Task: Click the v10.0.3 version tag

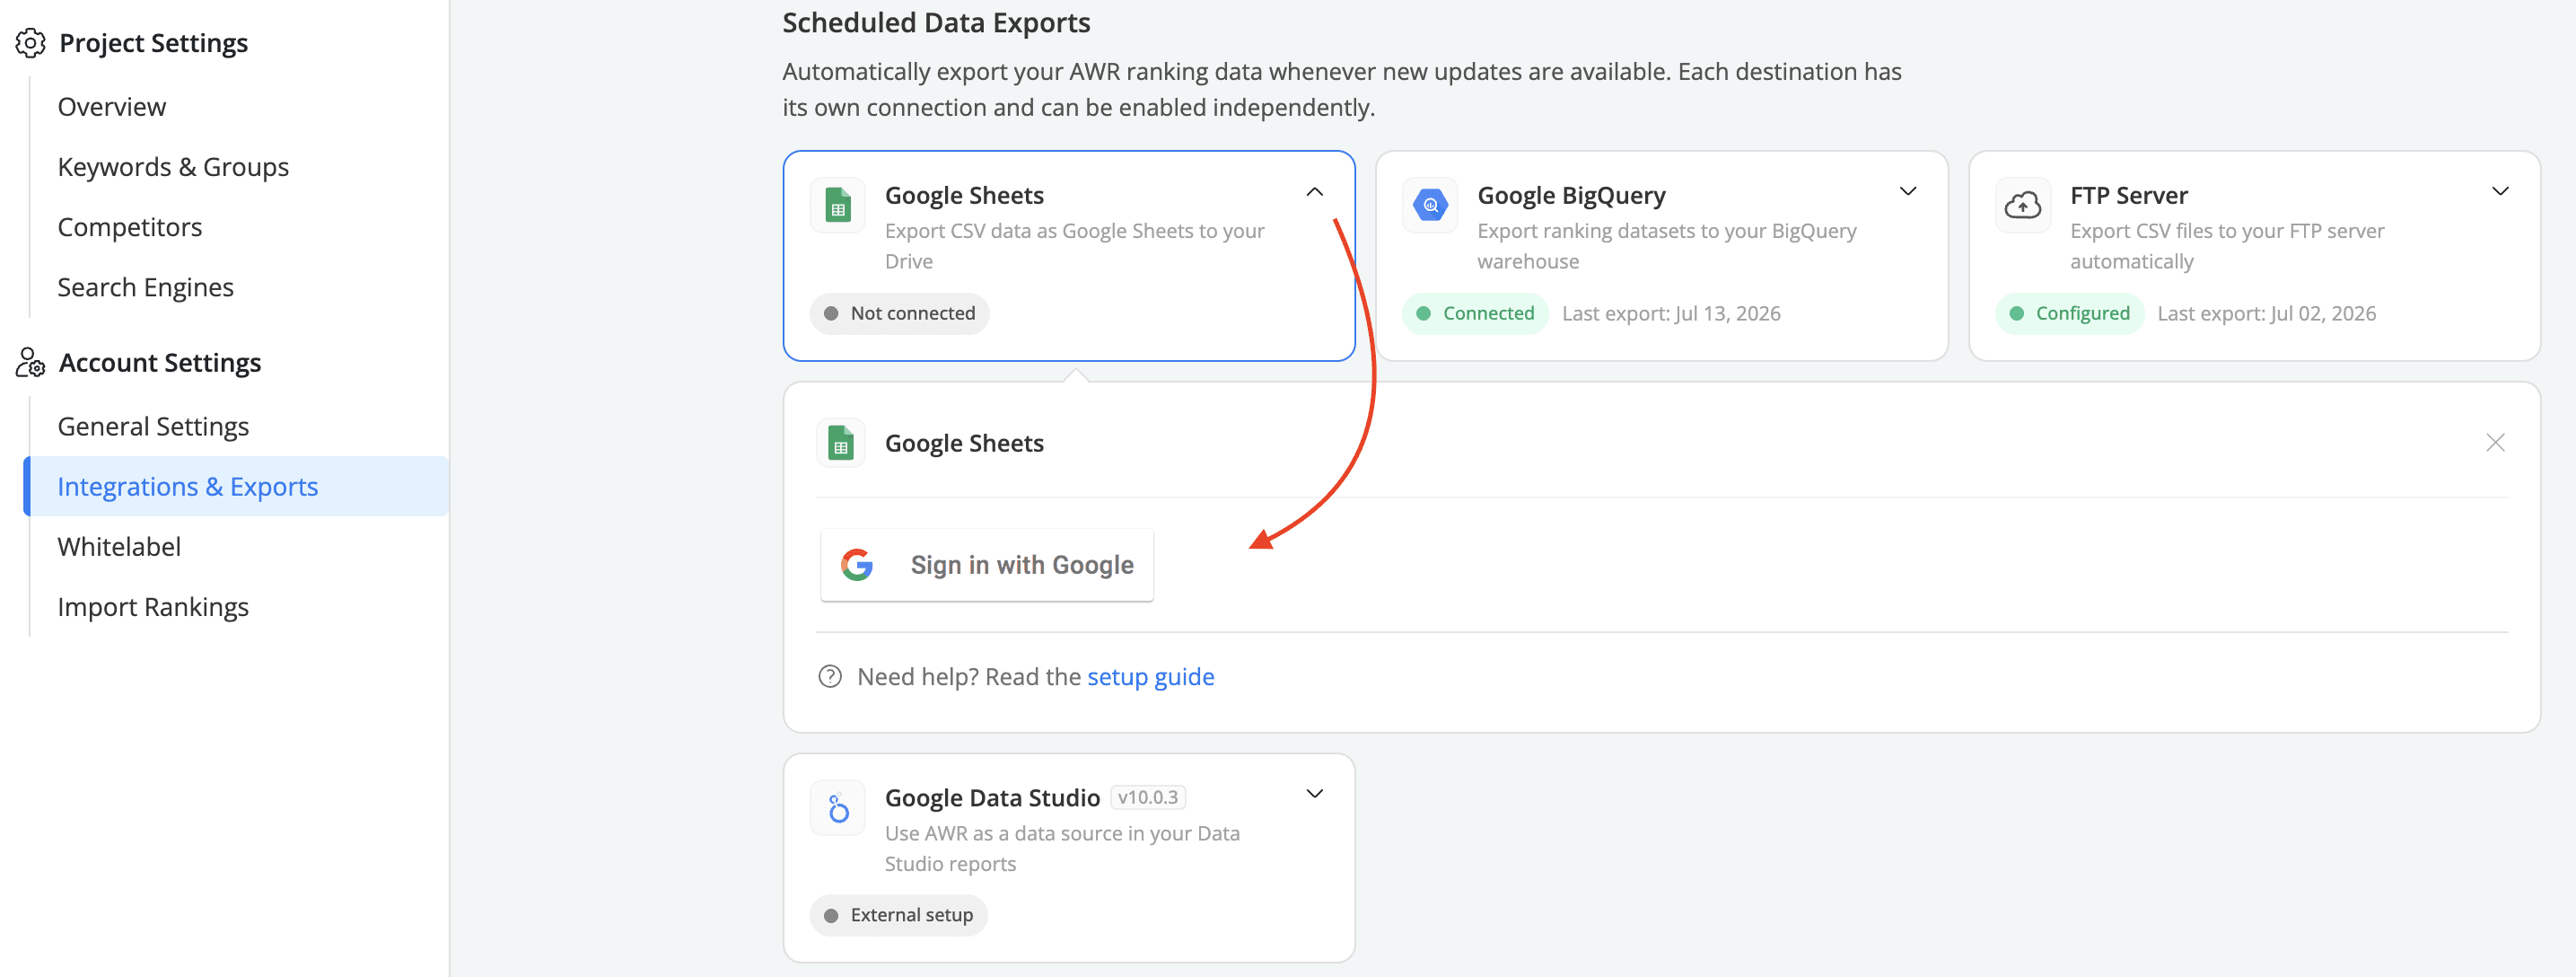Action: [x=1148, y=797]
